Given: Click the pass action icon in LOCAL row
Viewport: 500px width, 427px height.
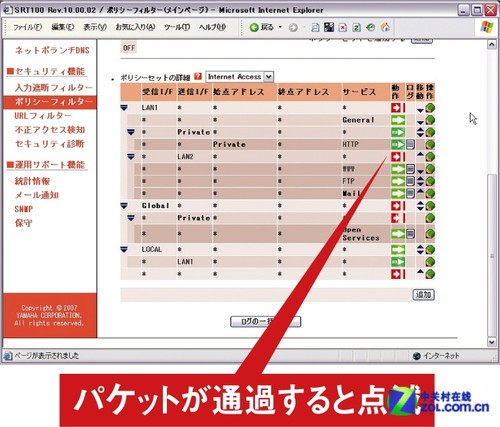Looking at the screenshot, I should pos(398,249).
